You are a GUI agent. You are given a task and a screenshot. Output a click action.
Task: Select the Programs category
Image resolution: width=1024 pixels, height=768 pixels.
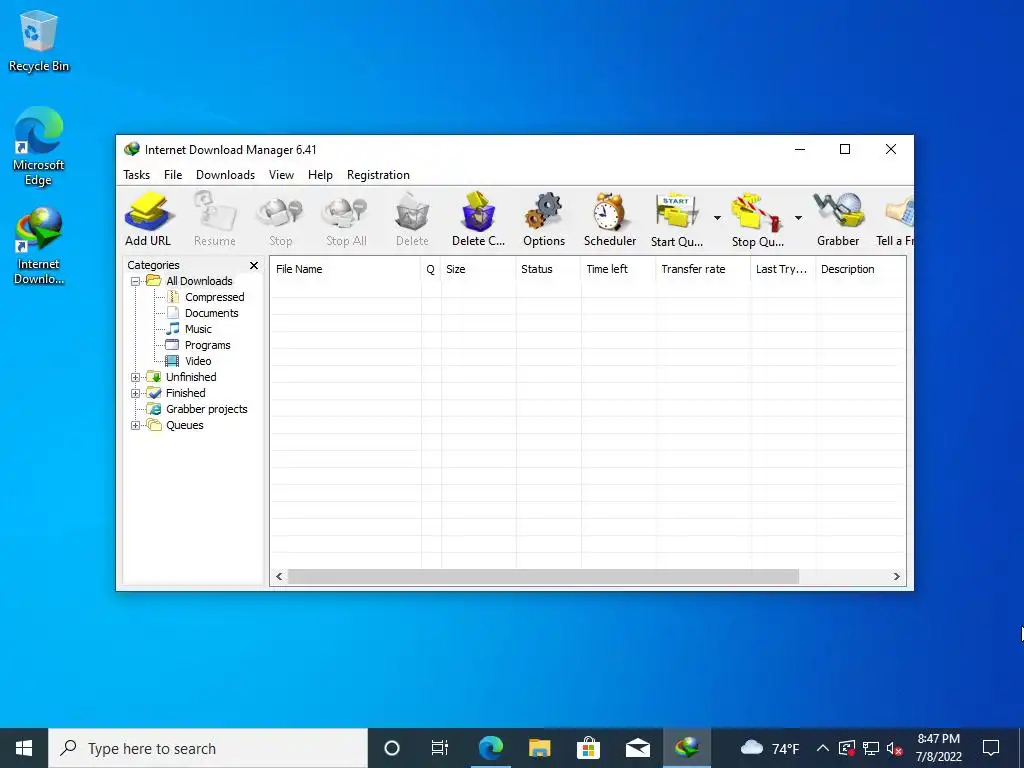point(207,345)
